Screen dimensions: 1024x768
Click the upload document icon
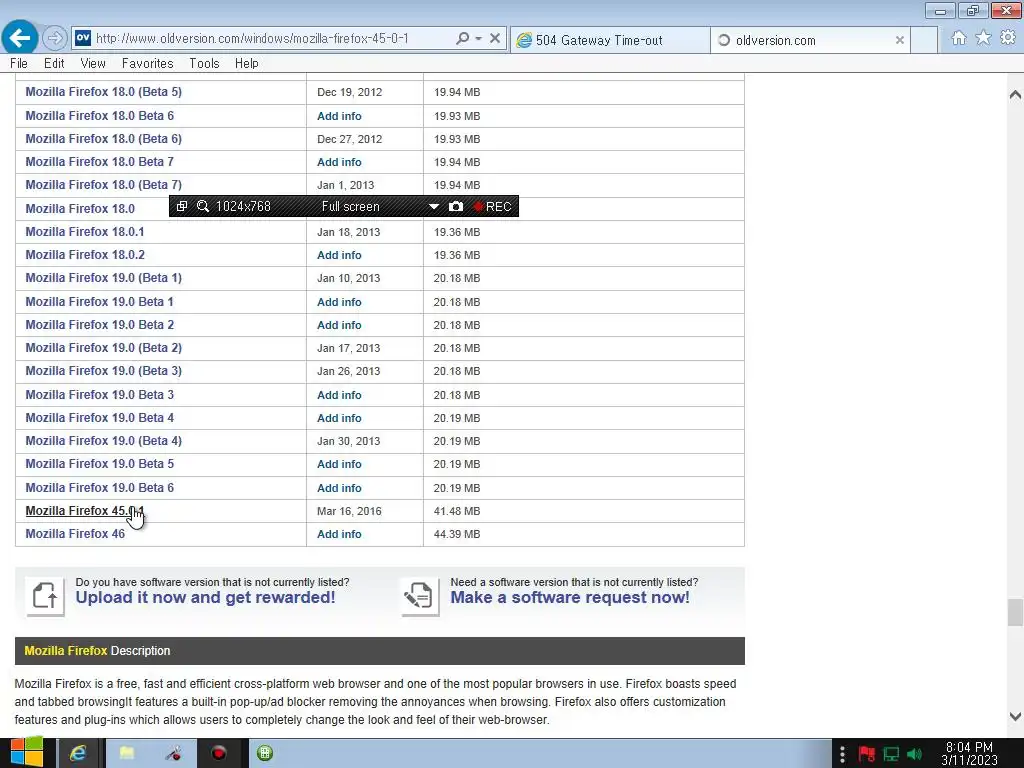(45, 596)
